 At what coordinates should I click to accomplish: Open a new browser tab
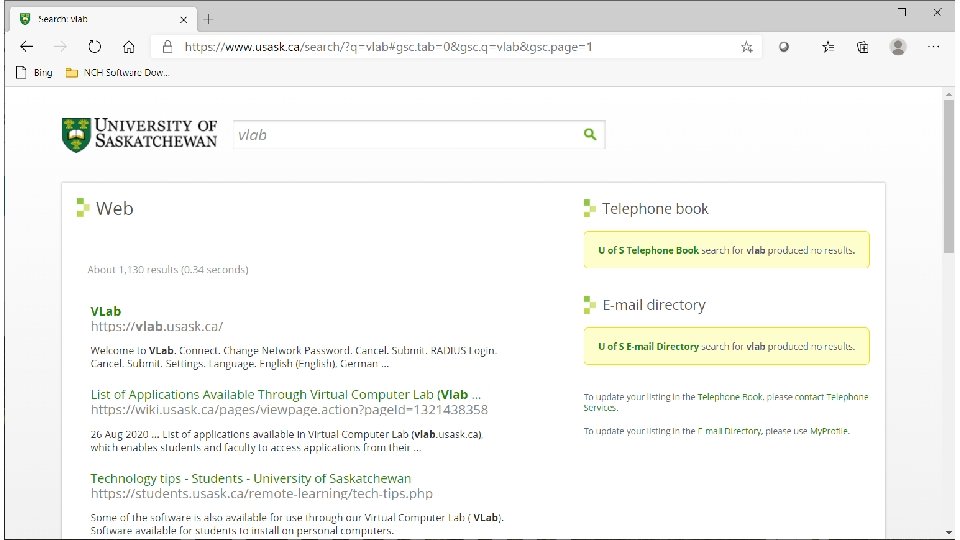208,20
